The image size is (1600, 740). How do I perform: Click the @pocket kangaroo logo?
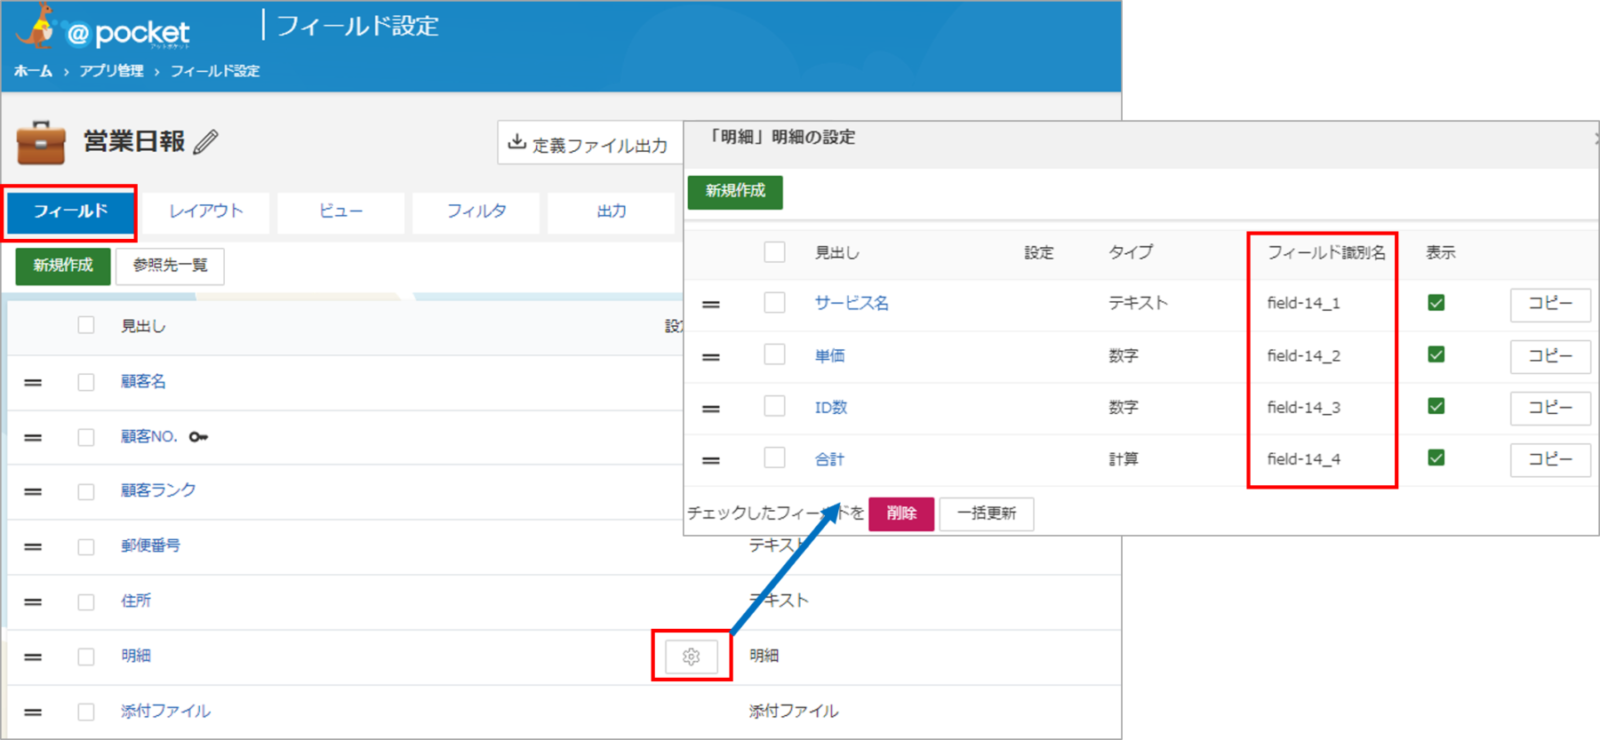tap(102, 27)
